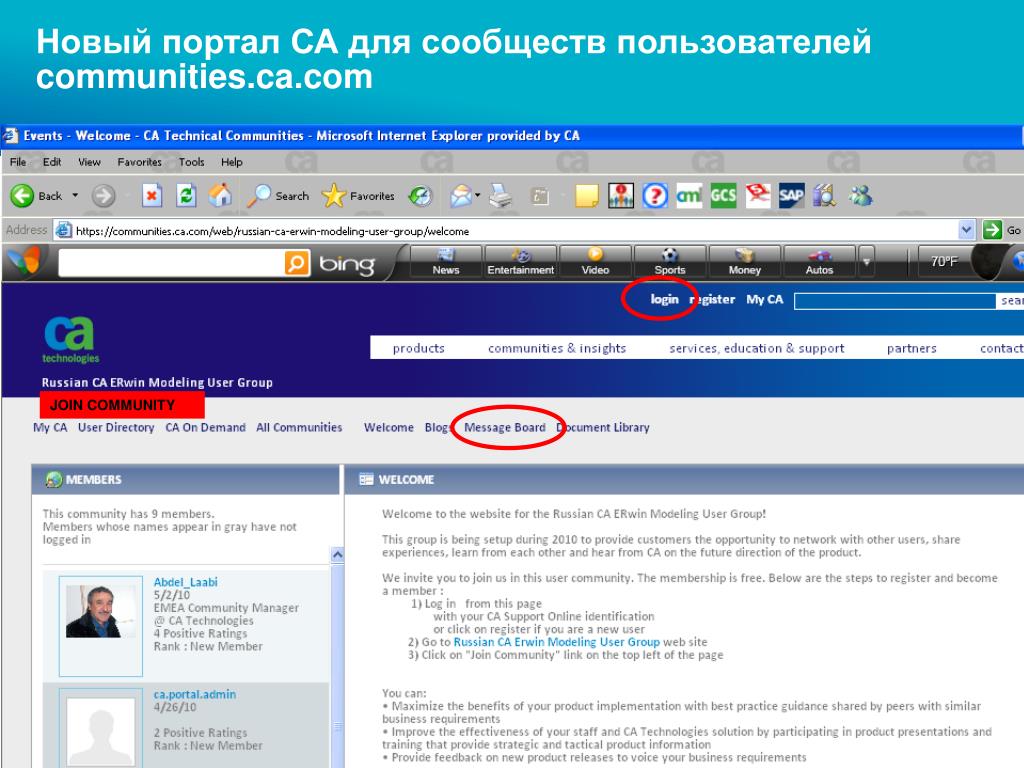
Task: Open the Back button history dropdown arrow
Action: point(75,195)
